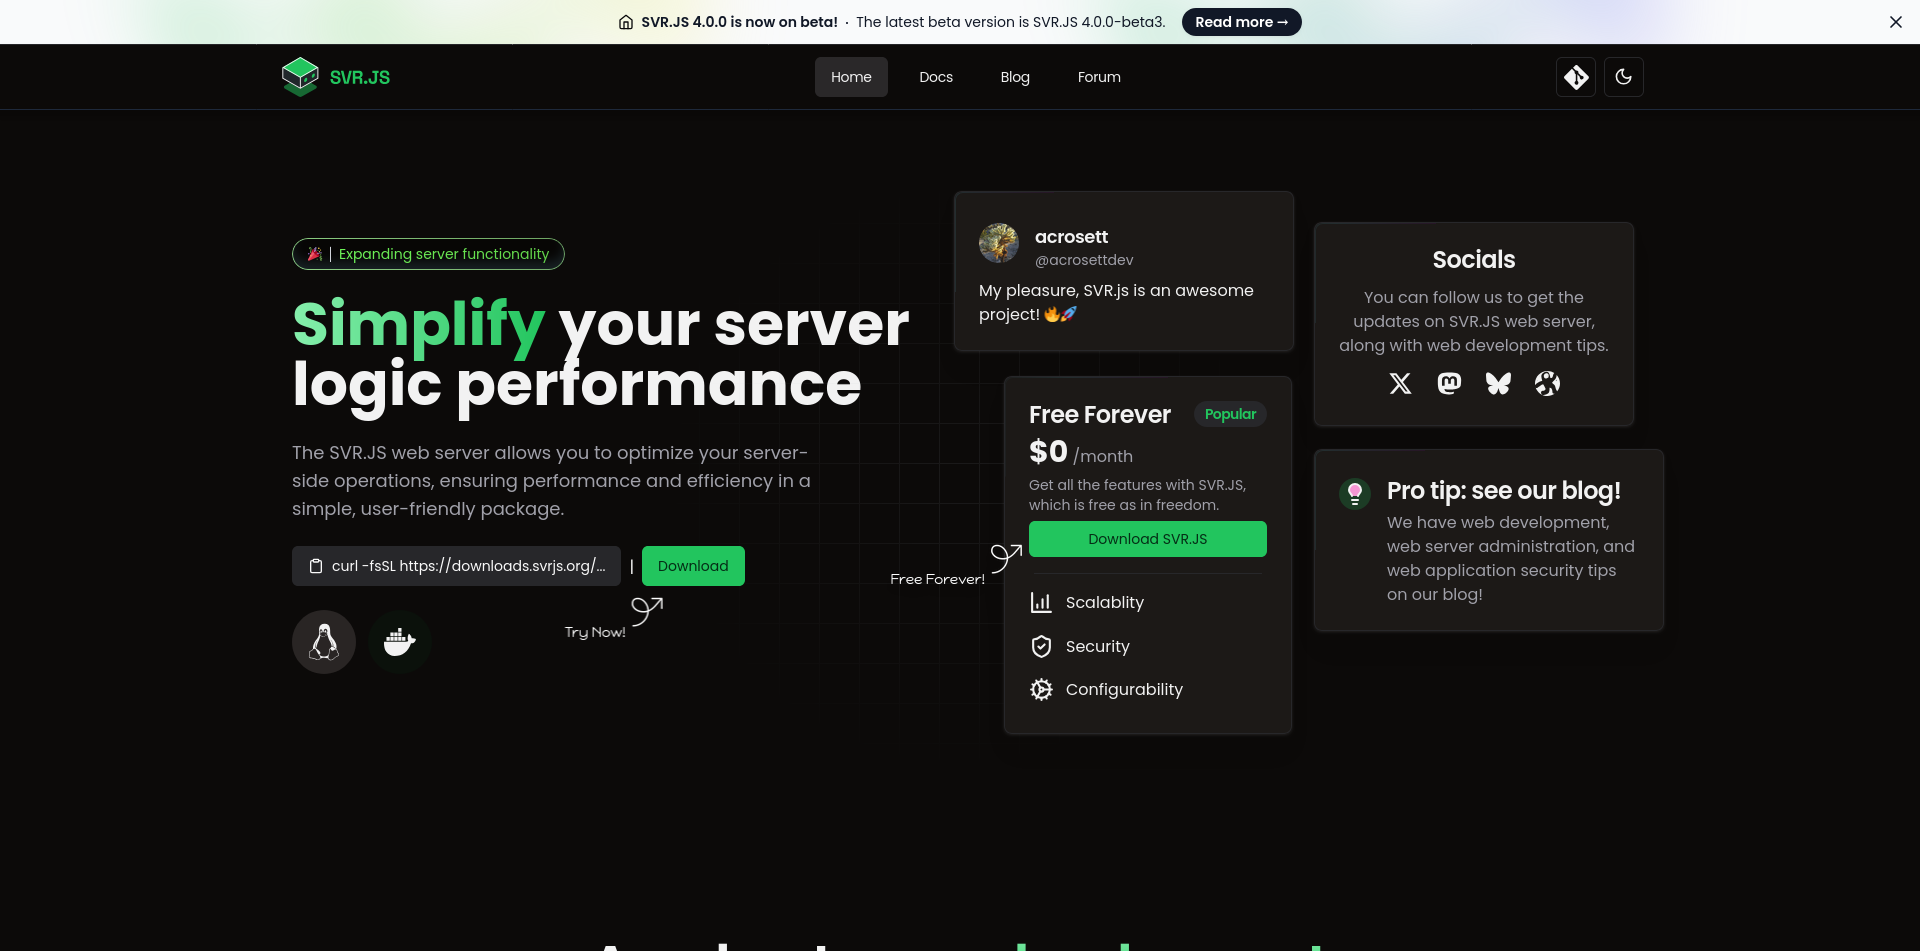The image size is (1920, 951).
Task: Click the Scalablity chart icon
Action: coord(1041,602)
